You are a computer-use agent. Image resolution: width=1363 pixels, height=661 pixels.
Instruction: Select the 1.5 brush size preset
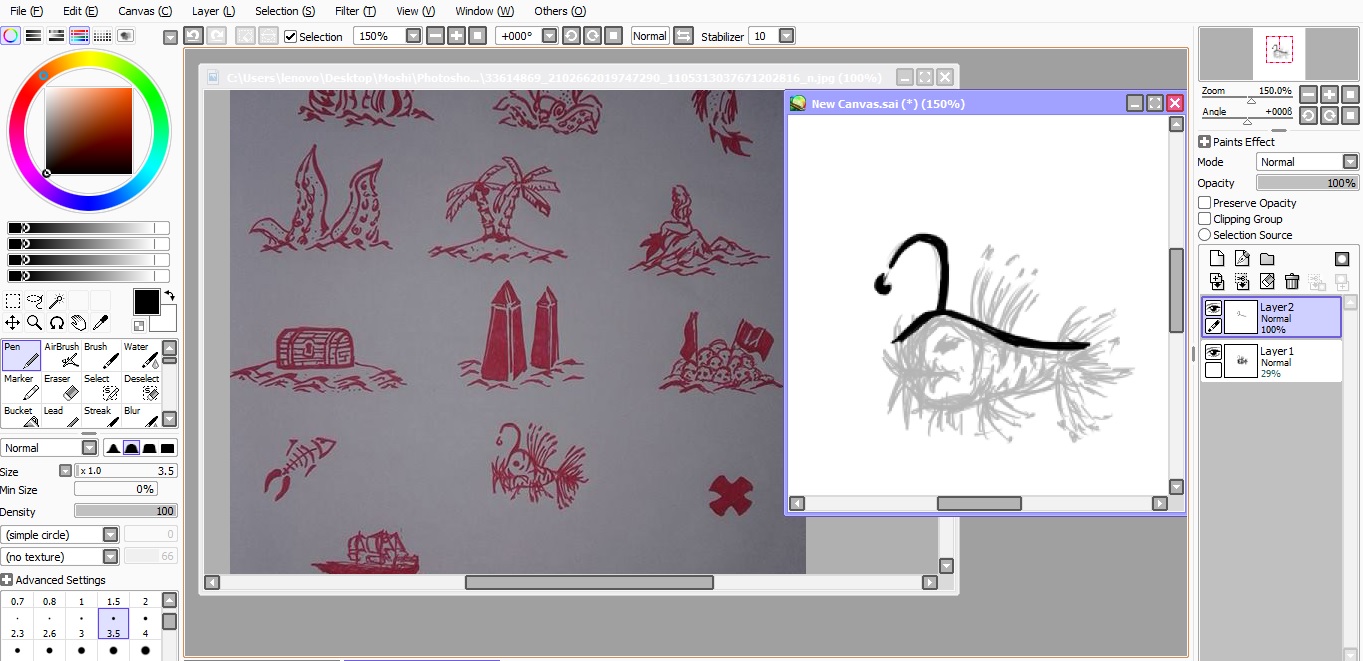coord(114,601)
